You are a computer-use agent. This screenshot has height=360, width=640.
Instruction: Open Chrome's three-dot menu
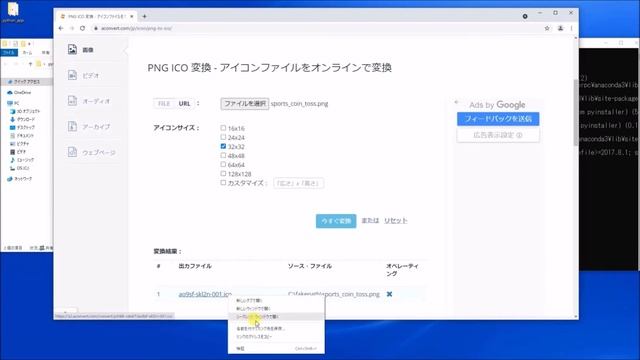(x=571, y=28)
